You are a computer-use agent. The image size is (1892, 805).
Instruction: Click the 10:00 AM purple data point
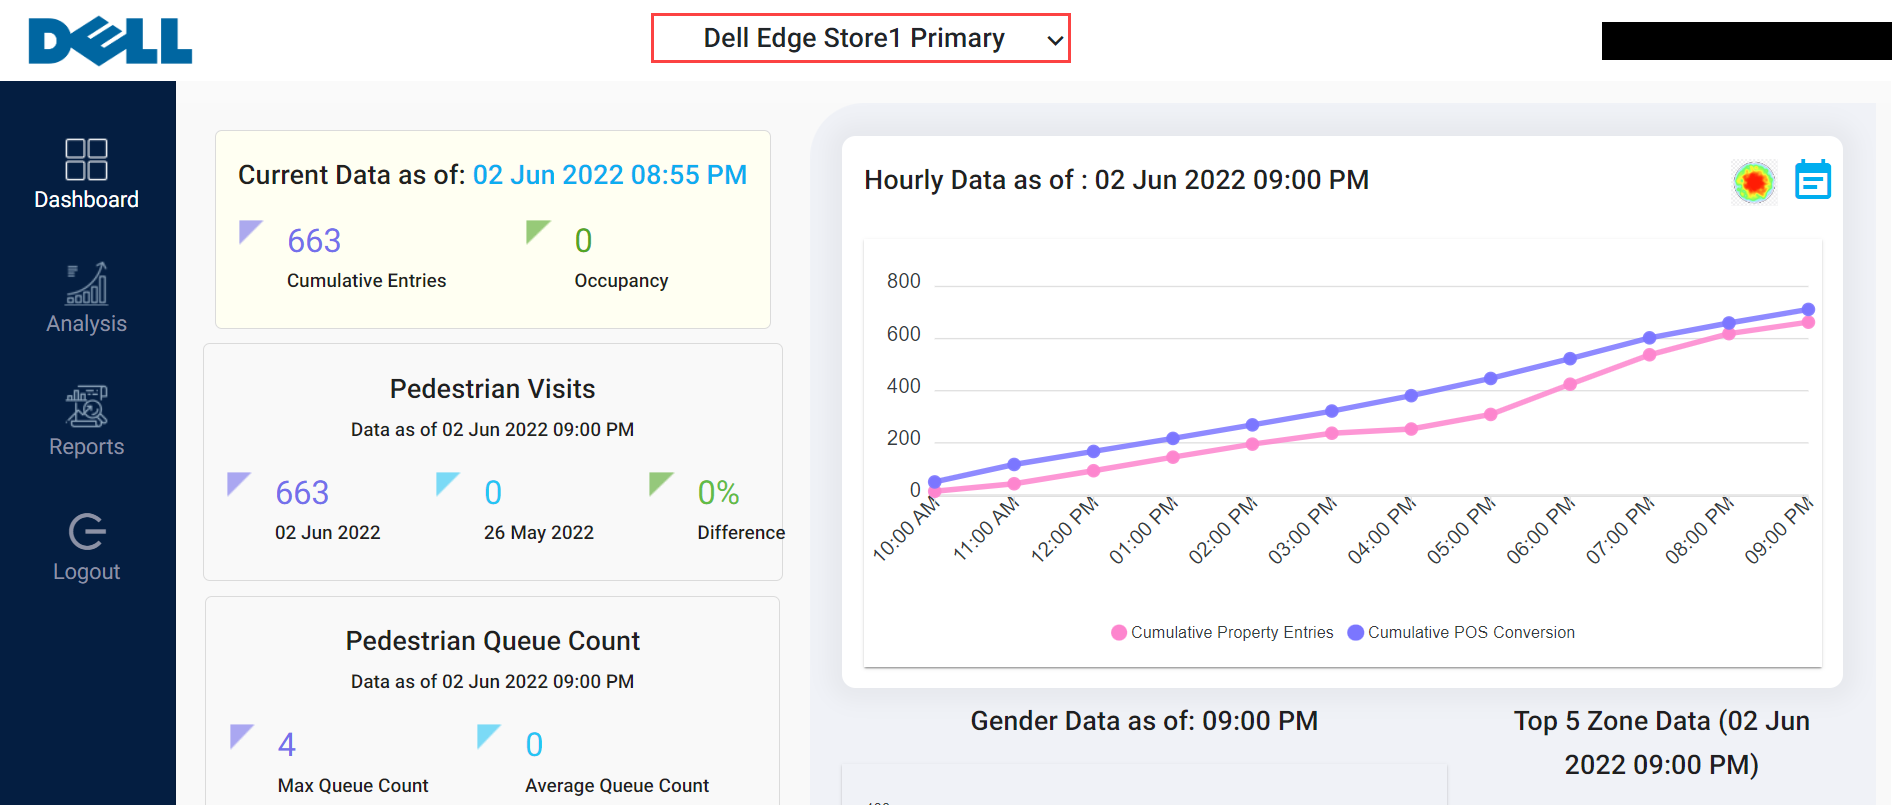pyautogui.click(x=935, y=482)
